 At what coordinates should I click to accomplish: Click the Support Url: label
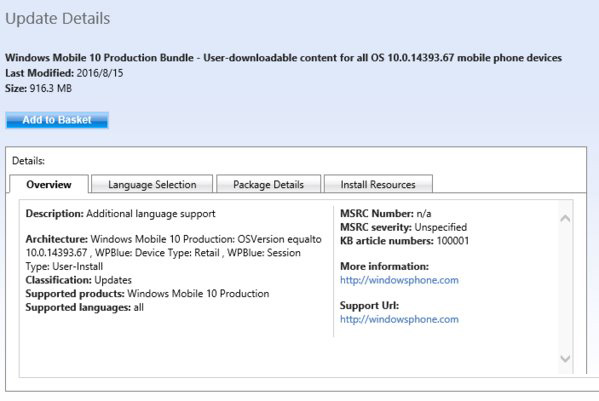click(369, 306)
